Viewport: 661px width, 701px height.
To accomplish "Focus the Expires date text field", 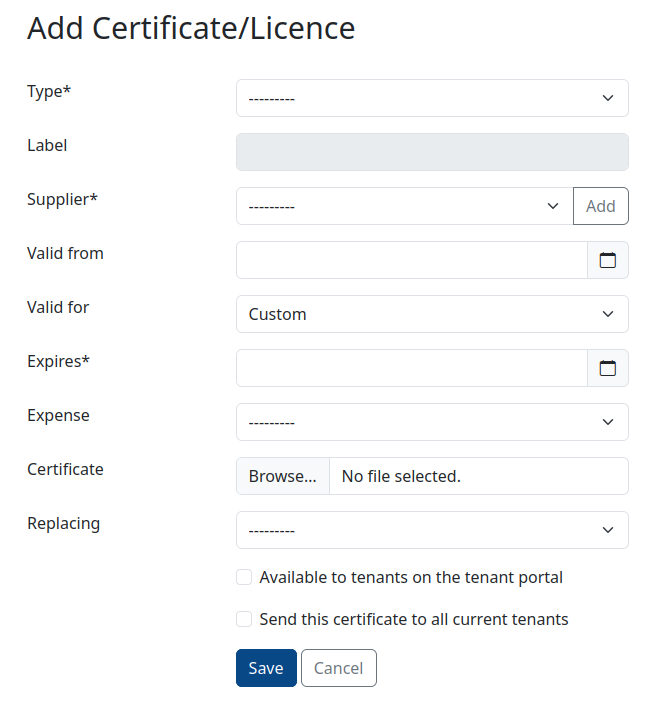I will [412, 368].
